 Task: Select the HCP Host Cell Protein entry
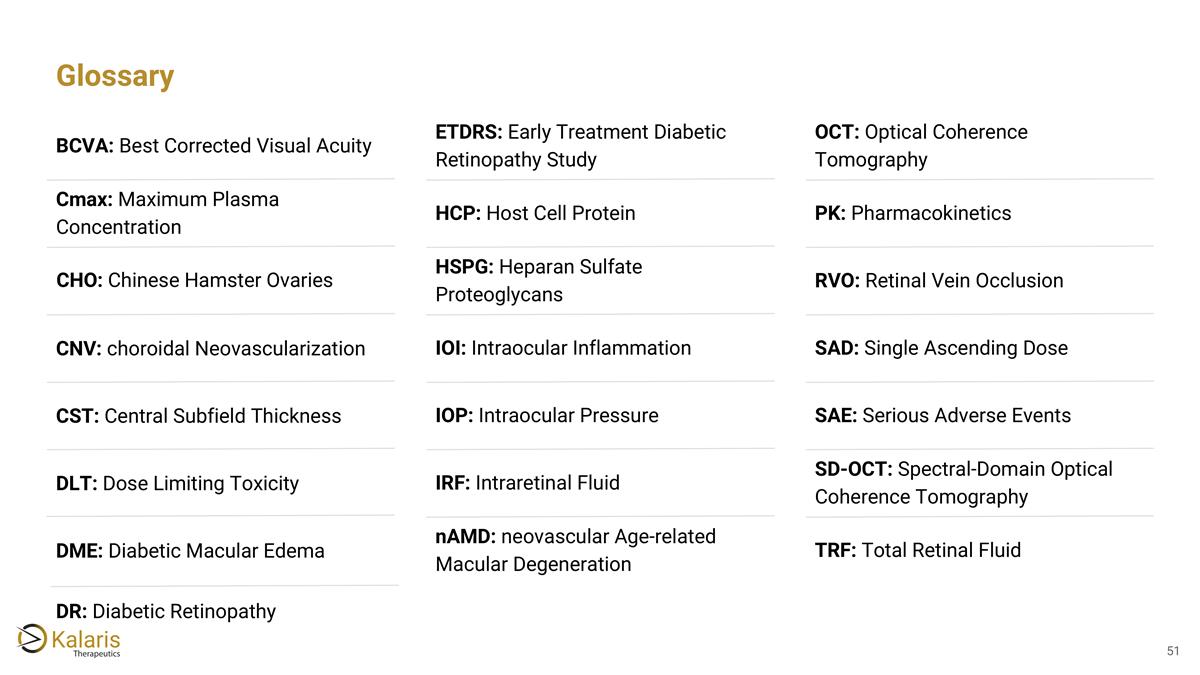tap(536, 213)
